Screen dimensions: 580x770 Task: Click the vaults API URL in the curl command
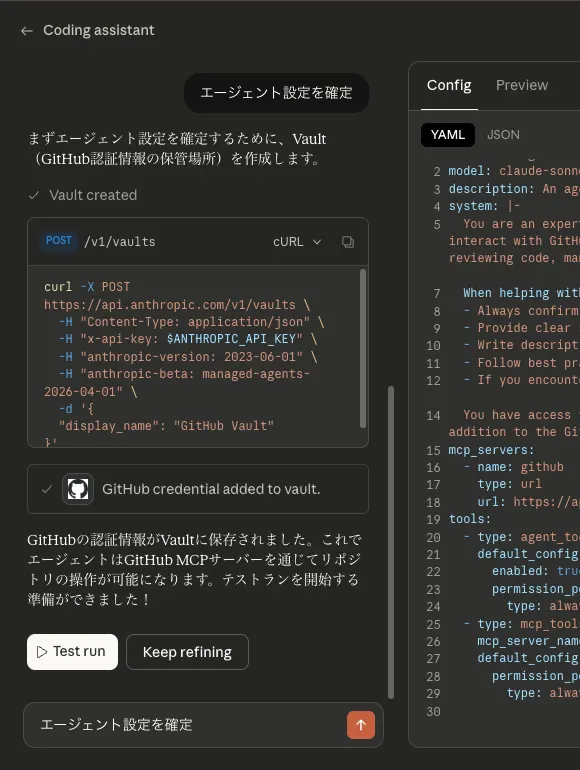[170, 304]
